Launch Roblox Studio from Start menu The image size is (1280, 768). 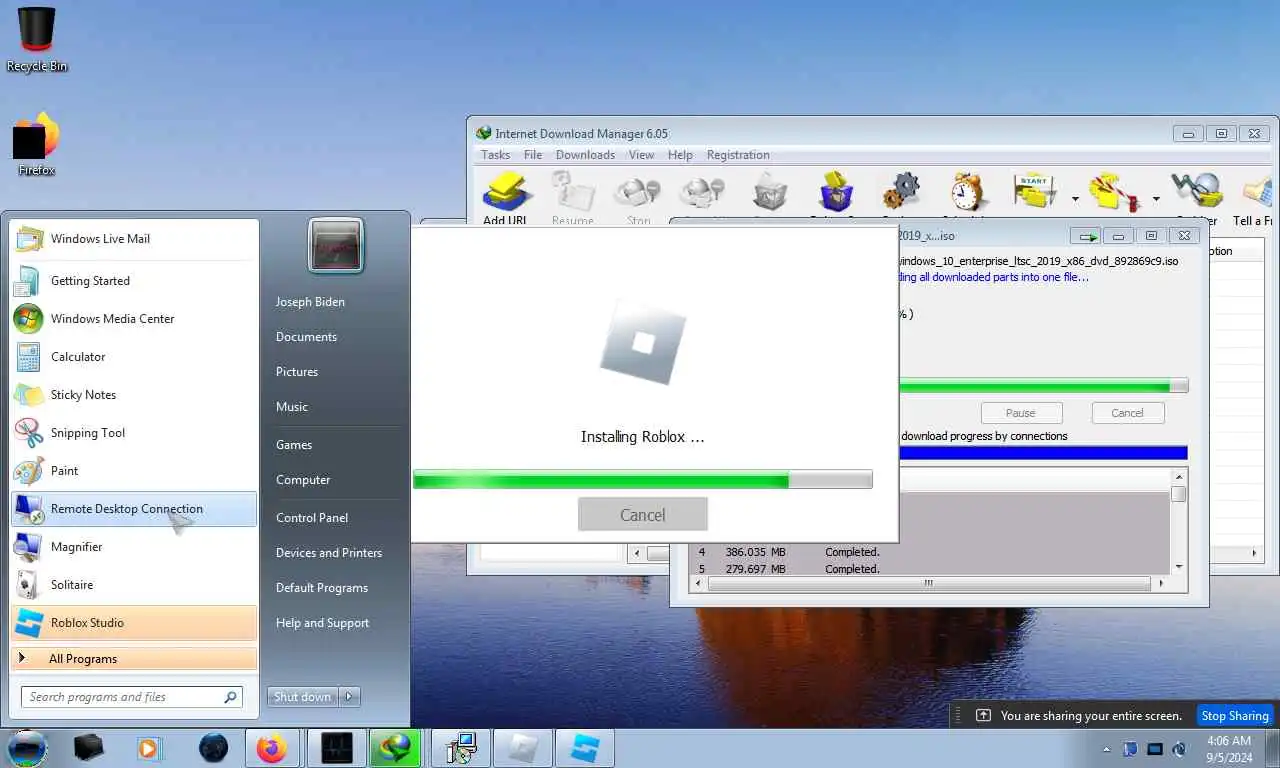click(133, 623)
